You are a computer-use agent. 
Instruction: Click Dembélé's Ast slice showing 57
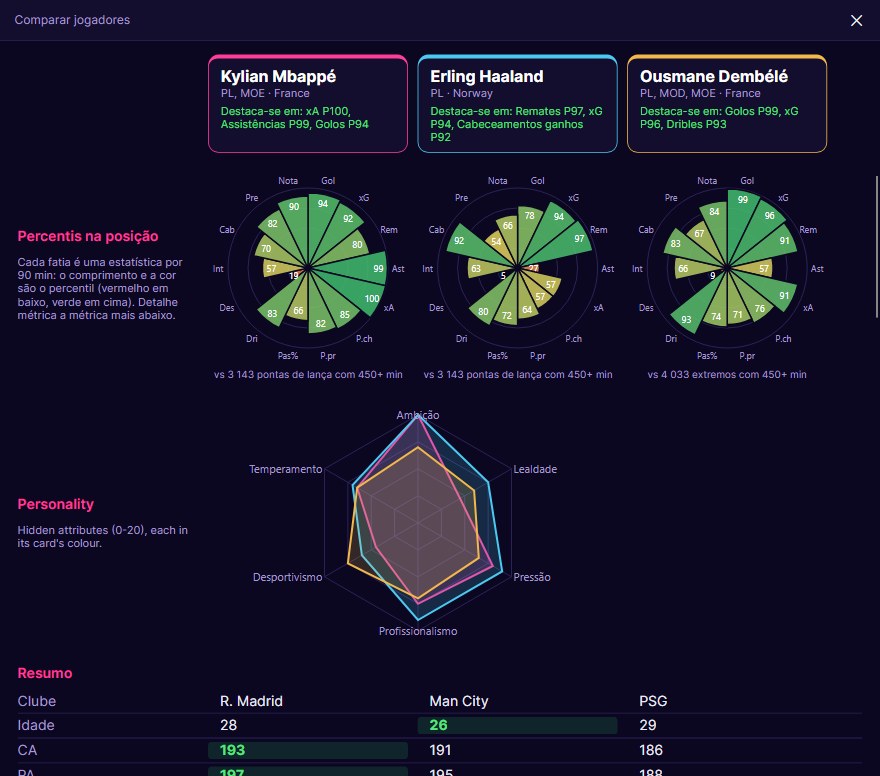click(758, 268)
